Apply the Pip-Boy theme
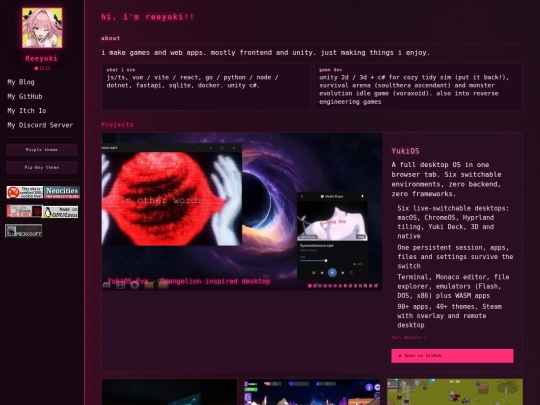This screenshot has height=405, width=540. pyautogui.click(x=42, y=167)
